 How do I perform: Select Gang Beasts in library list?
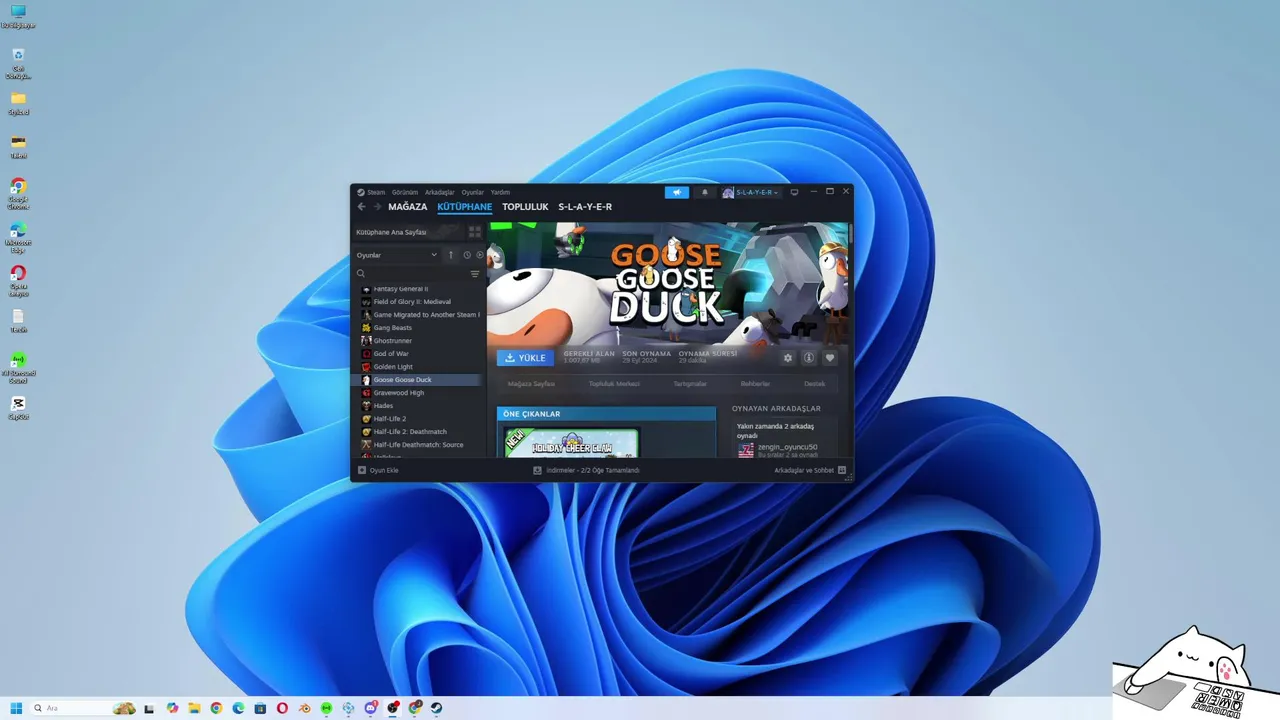point(392,327)
